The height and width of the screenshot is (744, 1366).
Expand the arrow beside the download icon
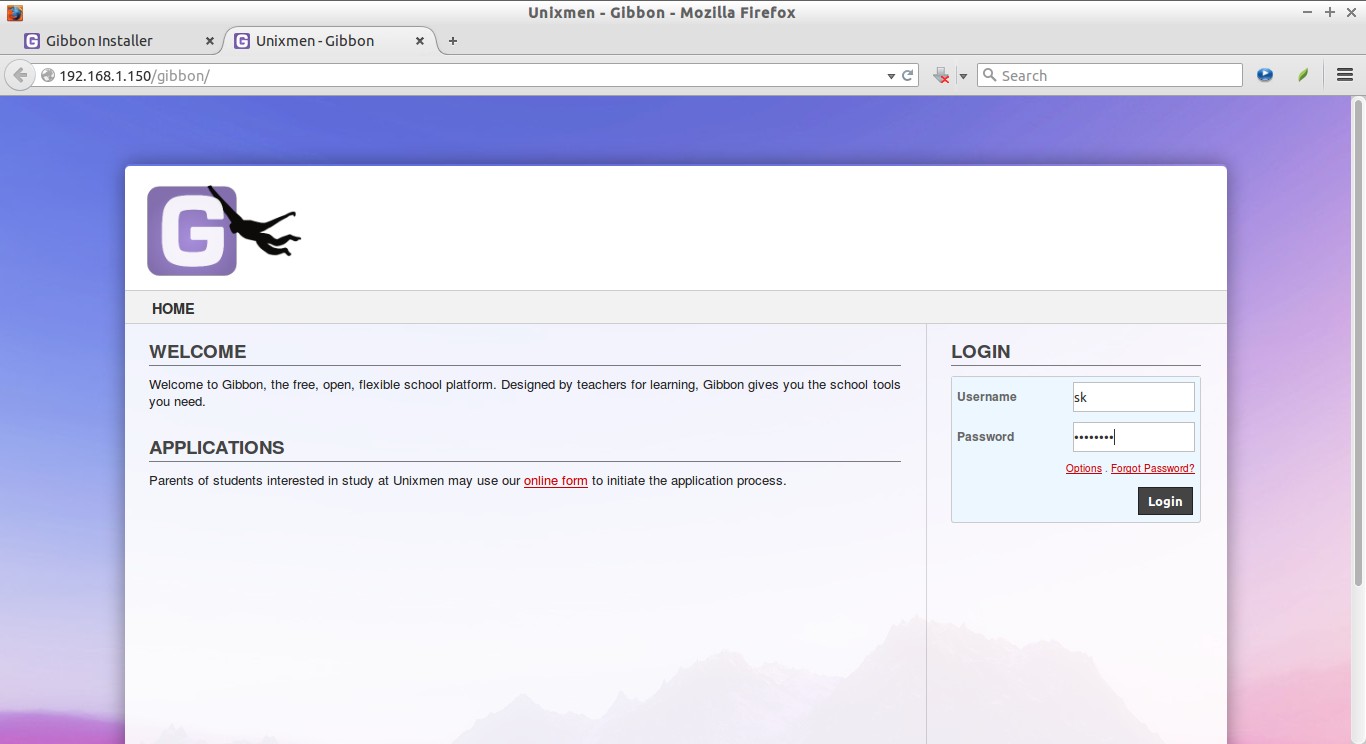[963, 76]
